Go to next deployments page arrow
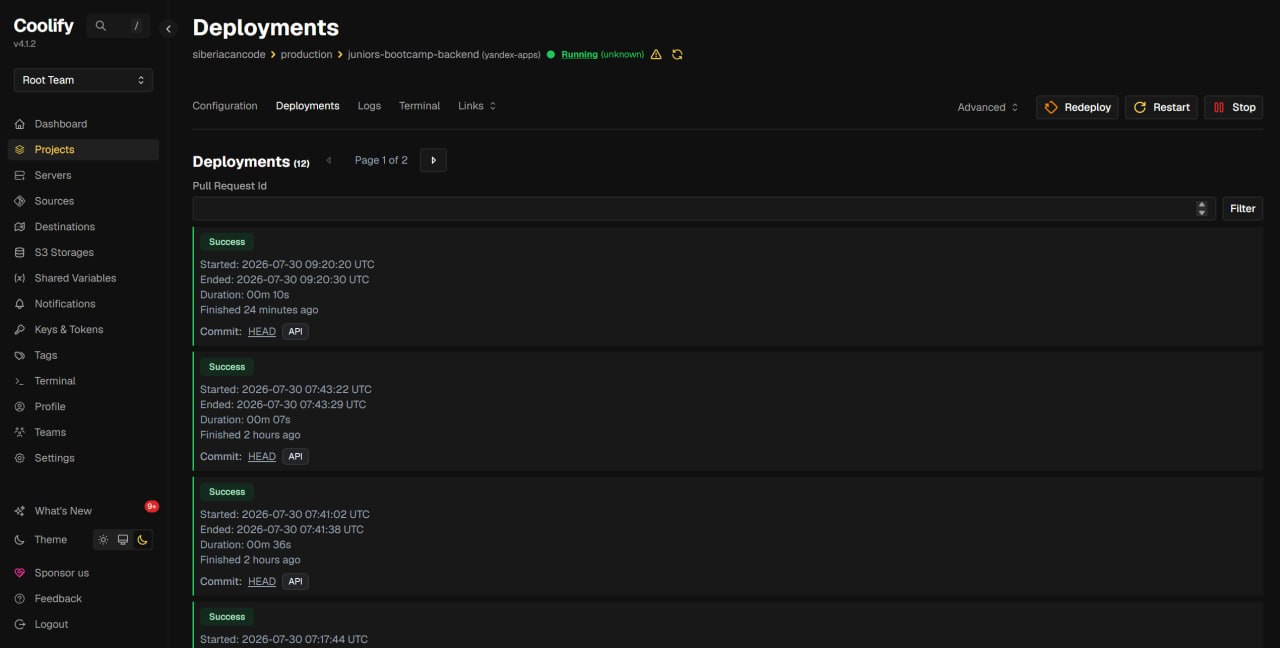 point(433,160)
